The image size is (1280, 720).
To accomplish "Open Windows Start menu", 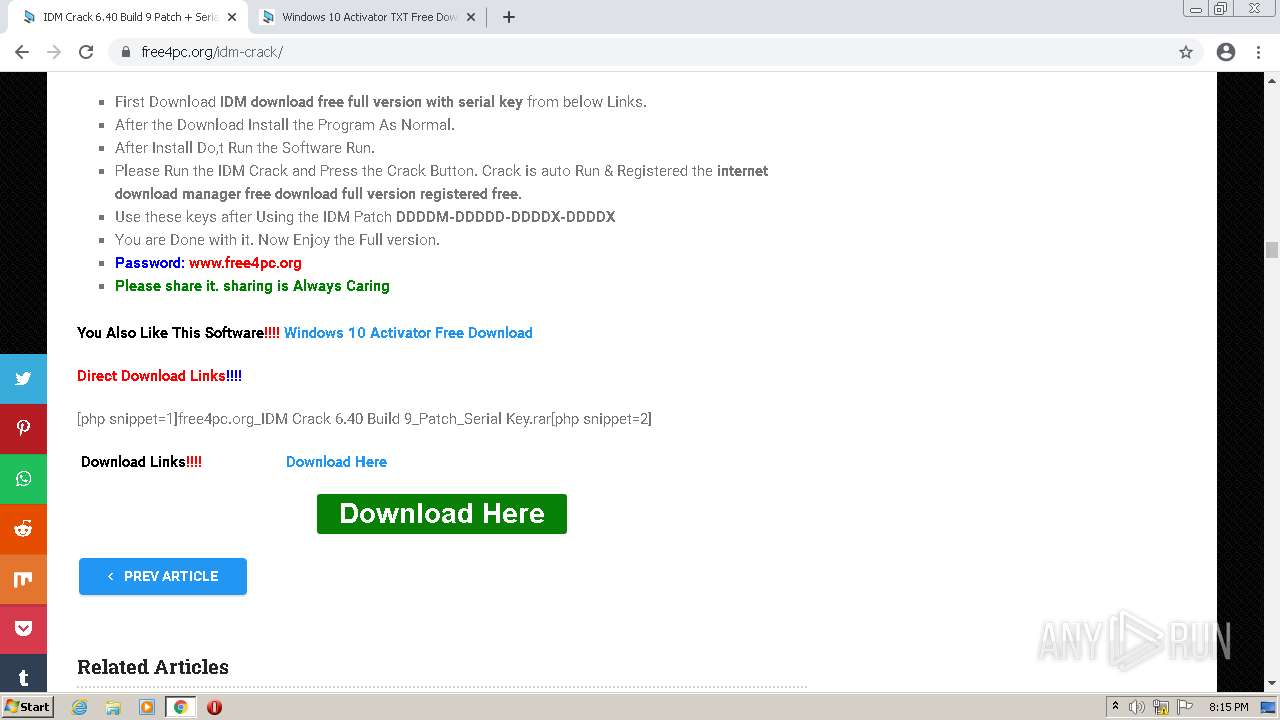I will point(27,707).
